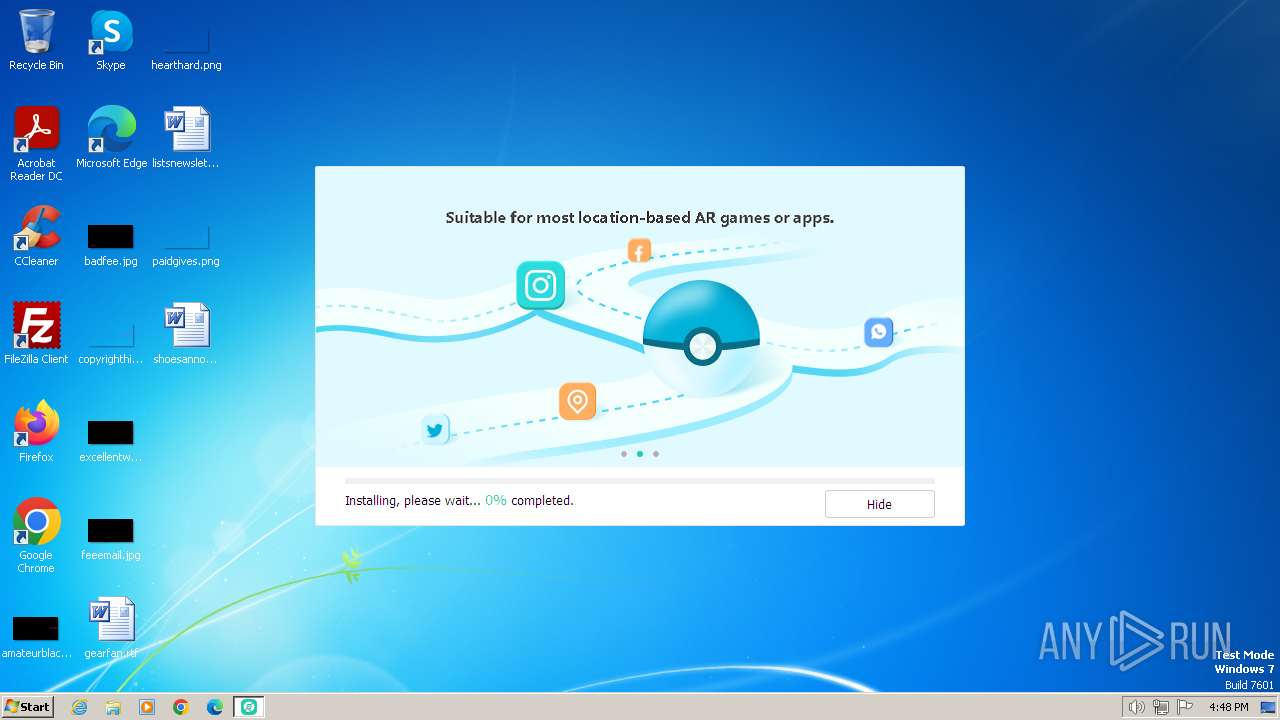This screenshot has width=1280, height=720.
Task: Select excellentw... desktop file
Action: click(x=111, y=440)
